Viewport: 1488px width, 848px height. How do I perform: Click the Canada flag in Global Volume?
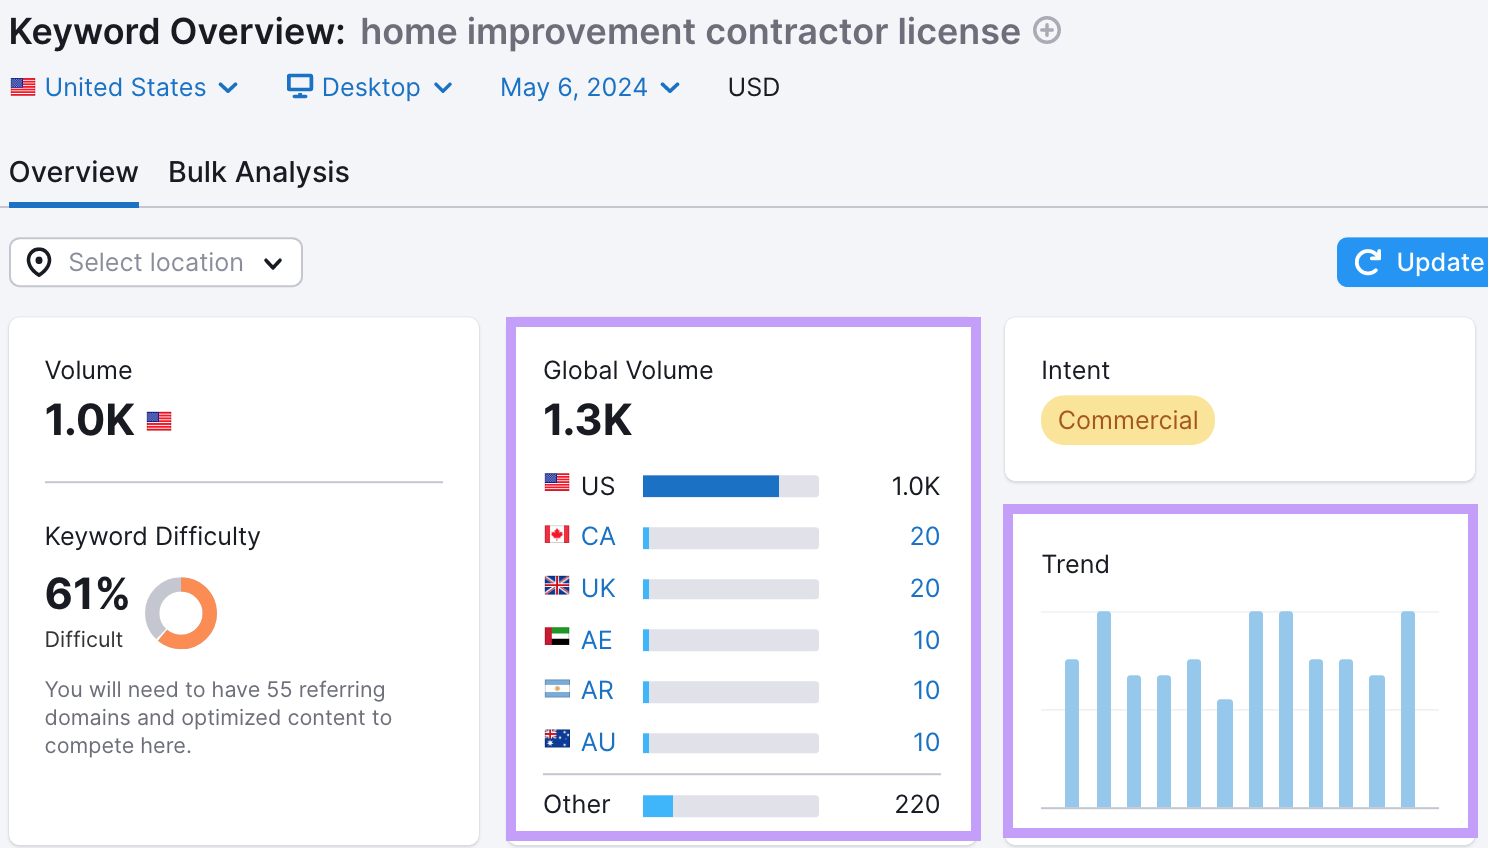pyautogui.click(x=556, y=536)
